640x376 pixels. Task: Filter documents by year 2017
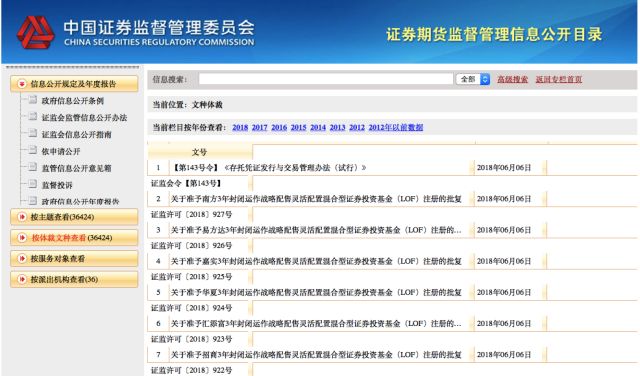(260, 127)
